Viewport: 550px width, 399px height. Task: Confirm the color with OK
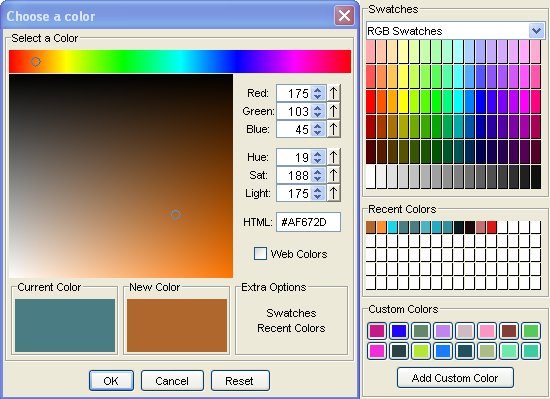111,380
